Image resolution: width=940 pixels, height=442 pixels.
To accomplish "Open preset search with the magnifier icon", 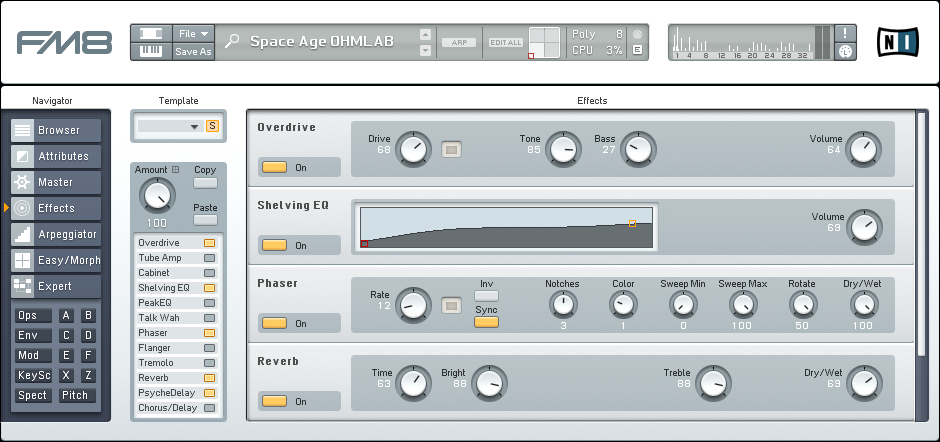I will point(232,41).
